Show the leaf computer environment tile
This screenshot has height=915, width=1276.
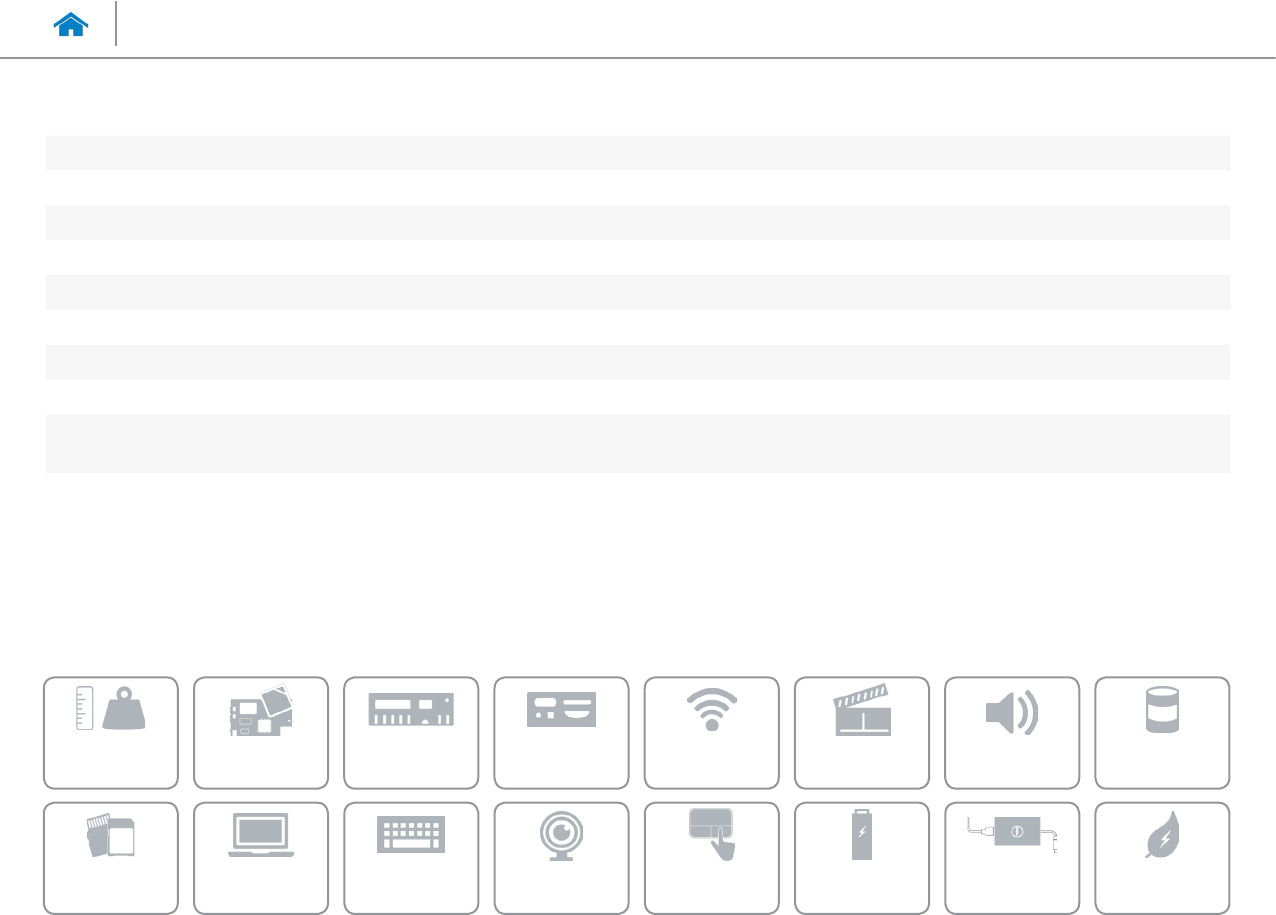(1162, 858)
